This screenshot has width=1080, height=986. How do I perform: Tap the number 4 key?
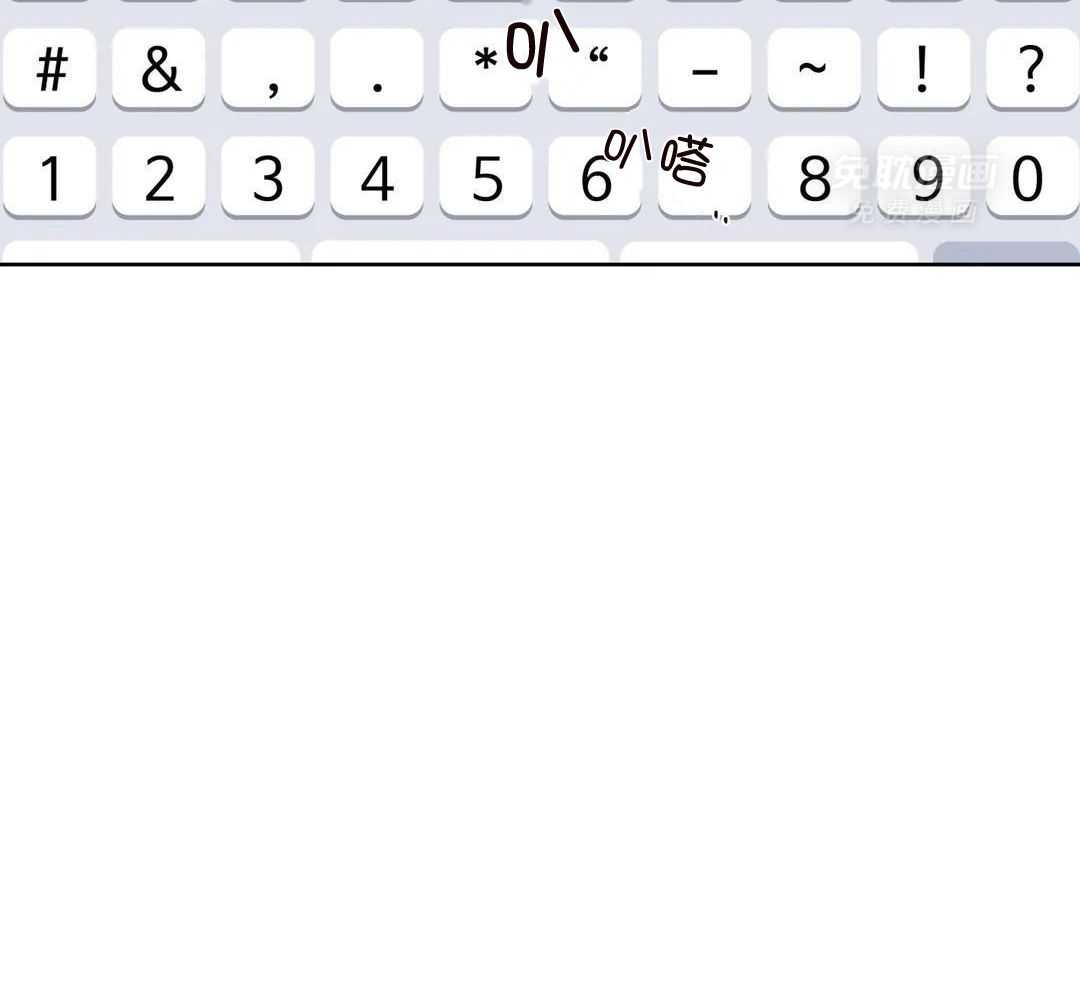377,178
